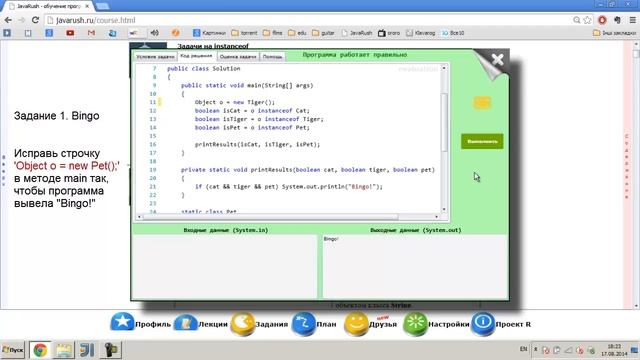Click the browser Forward arrow

click(x=21, y=20)
